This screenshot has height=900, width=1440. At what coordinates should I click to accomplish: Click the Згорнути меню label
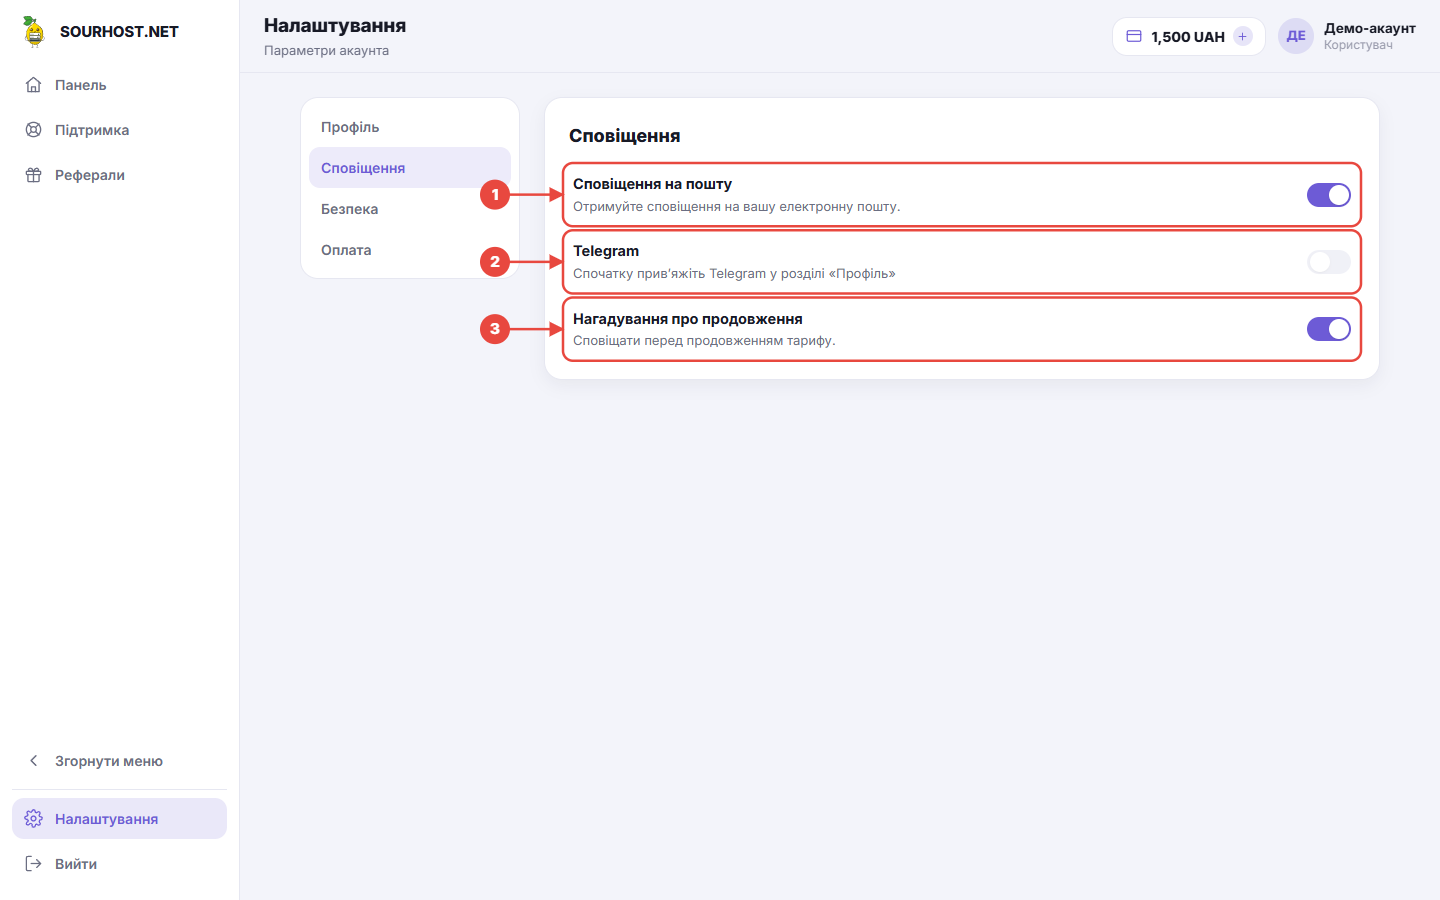click(x=109, y=761)
